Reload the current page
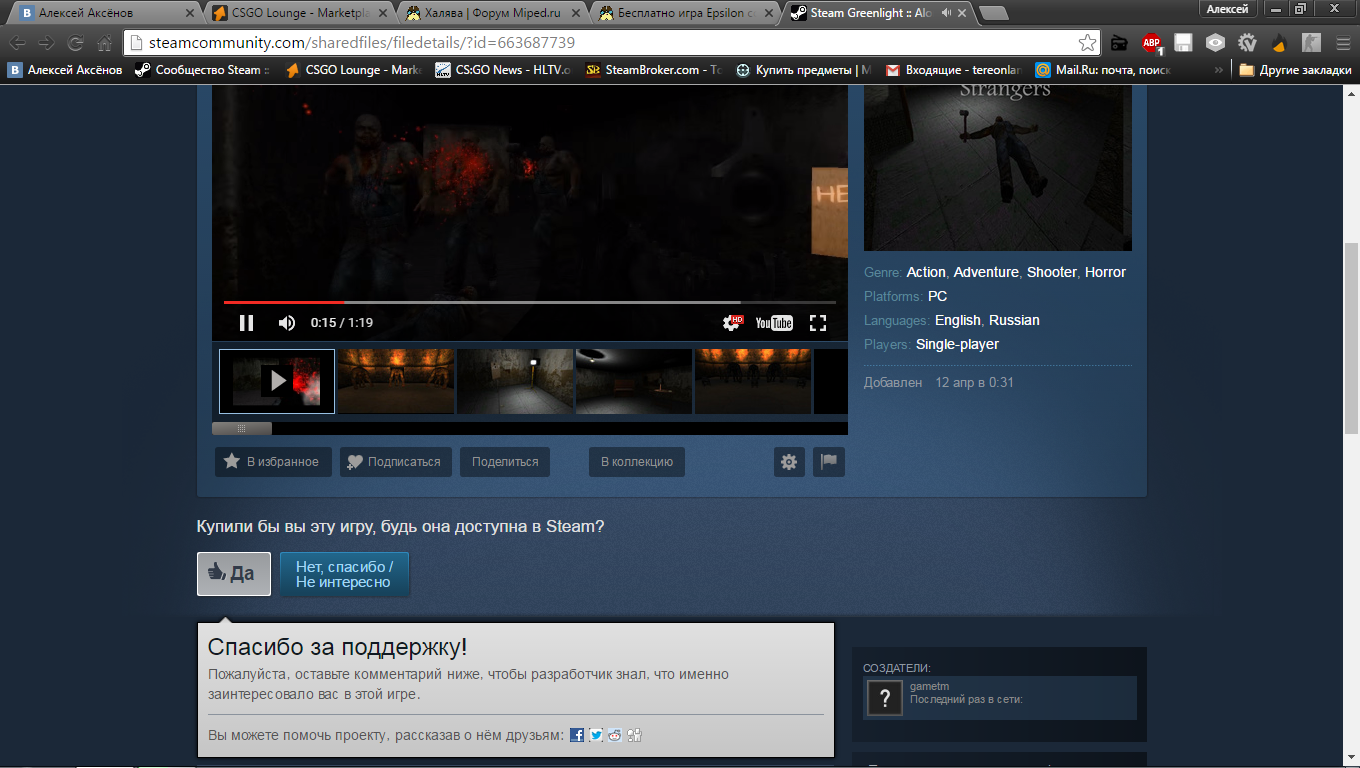Screen dimensions: 1360x768 coord(75,43)
